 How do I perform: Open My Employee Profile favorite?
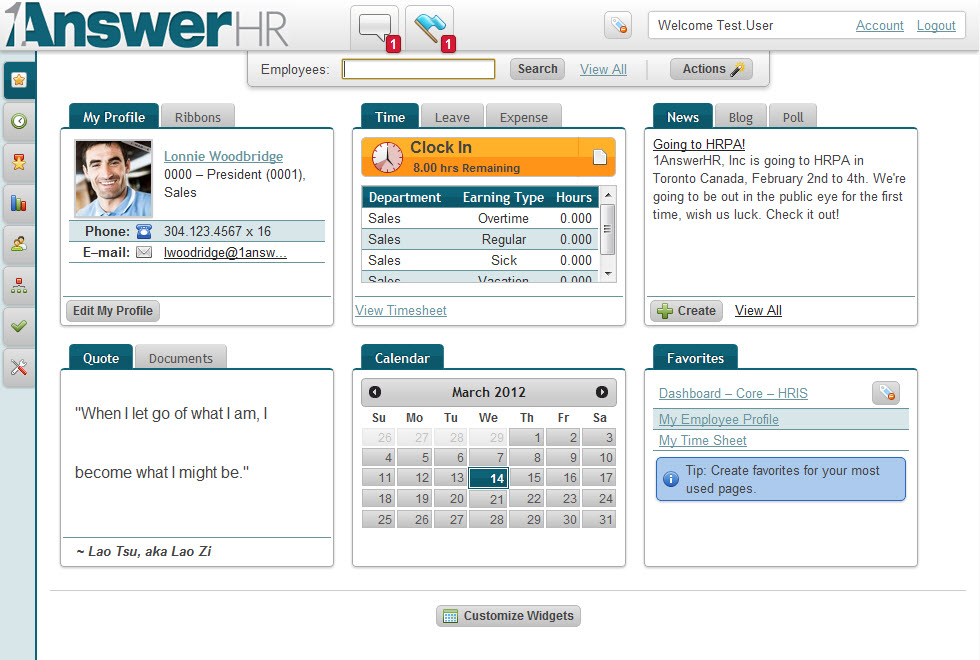click(719, 419)
